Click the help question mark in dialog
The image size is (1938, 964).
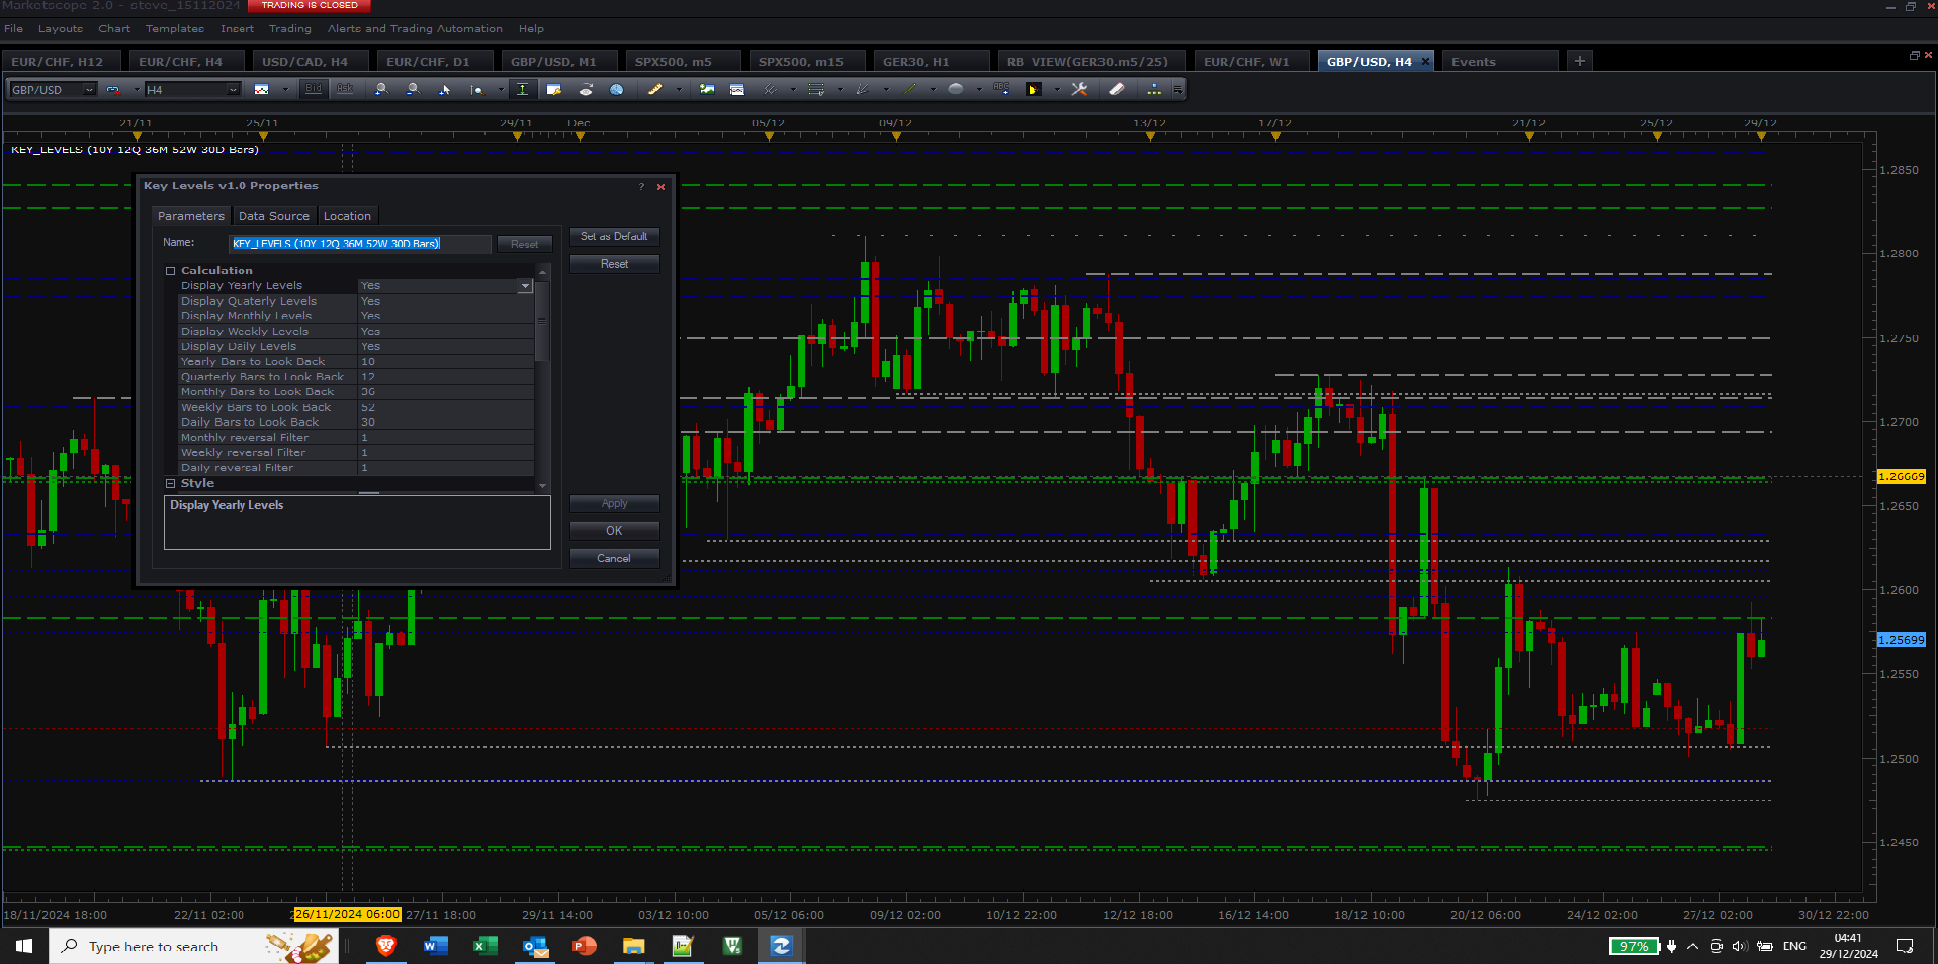(x=641, y=187)
